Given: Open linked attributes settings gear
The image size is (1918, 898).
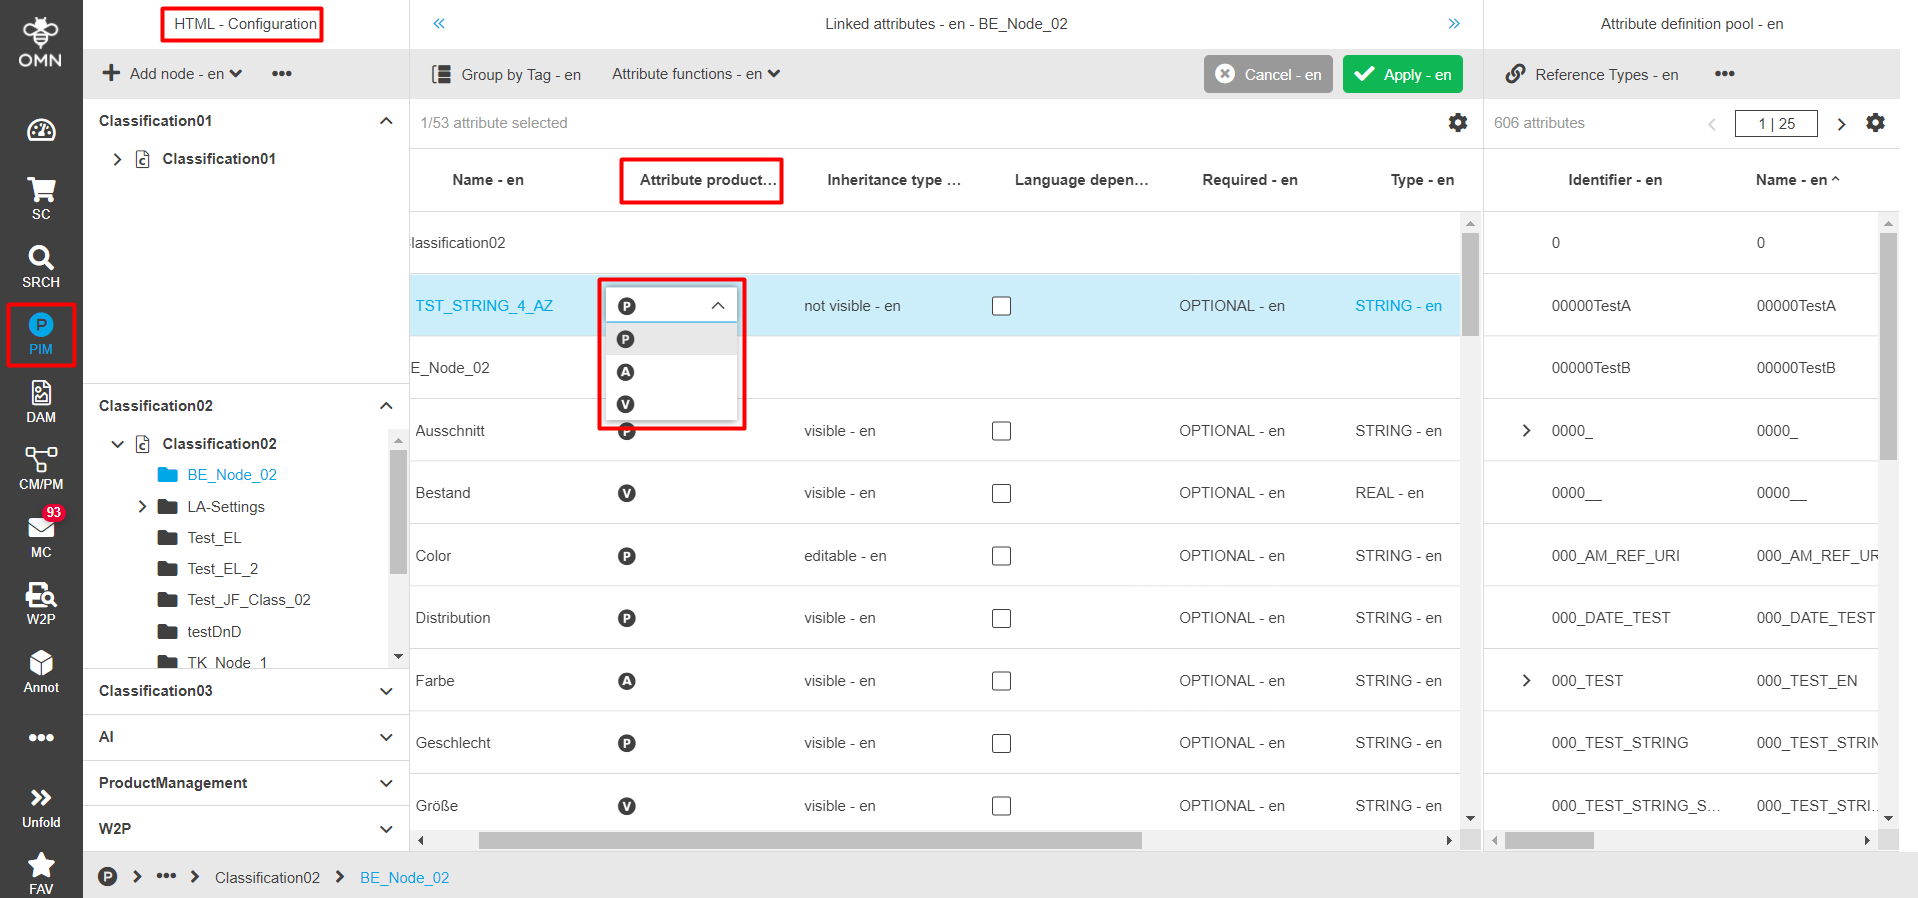Looking at the screenshot, I should 1458,122.
